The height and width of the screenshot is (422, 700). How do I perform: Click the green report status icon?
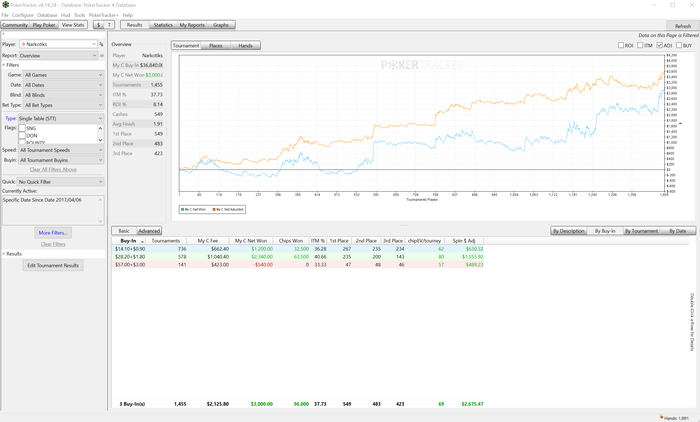pyautogui.click(x=102, y=56)
